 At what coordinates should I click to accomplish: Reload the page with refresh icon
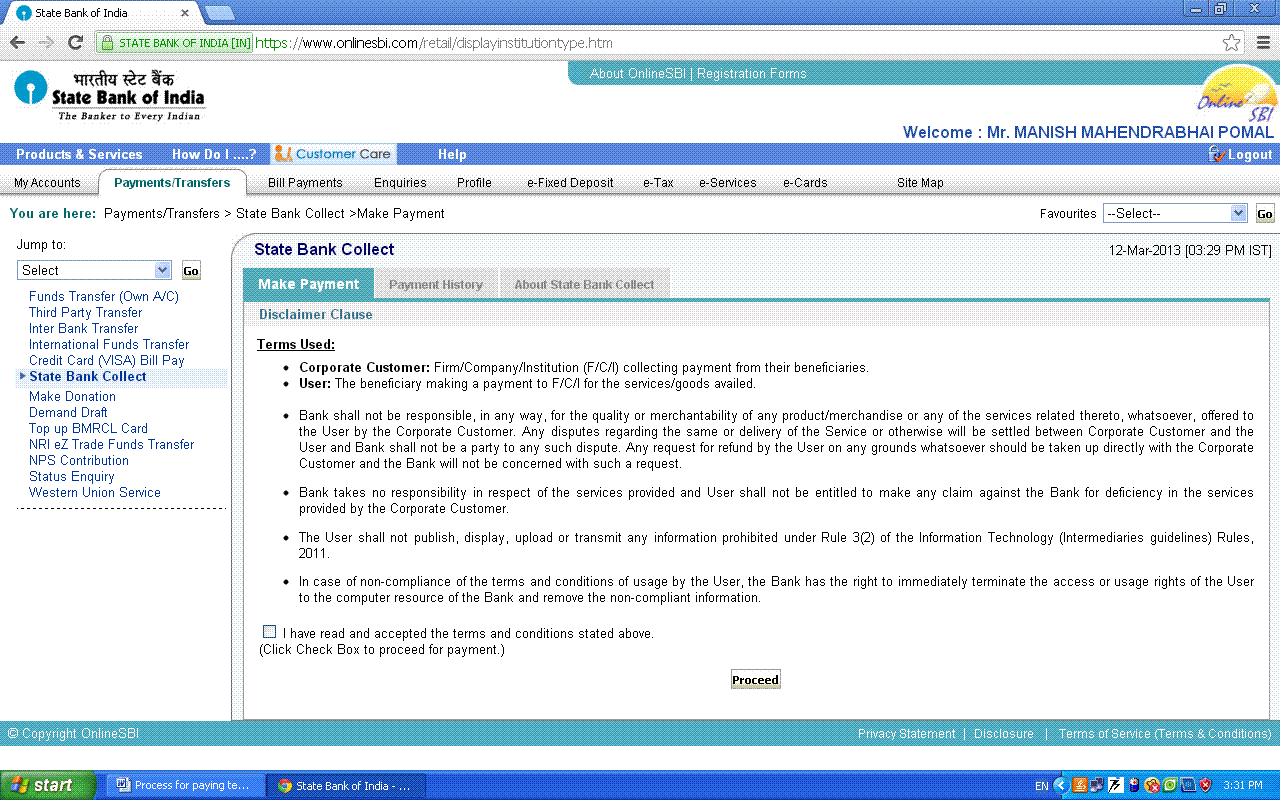[75, 43]
